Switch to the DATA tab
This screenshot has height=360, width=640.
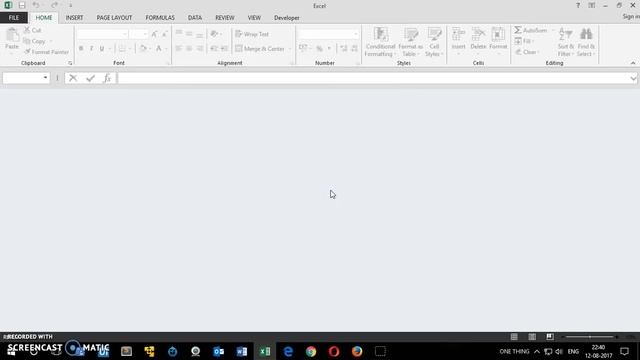click(195, 18)
